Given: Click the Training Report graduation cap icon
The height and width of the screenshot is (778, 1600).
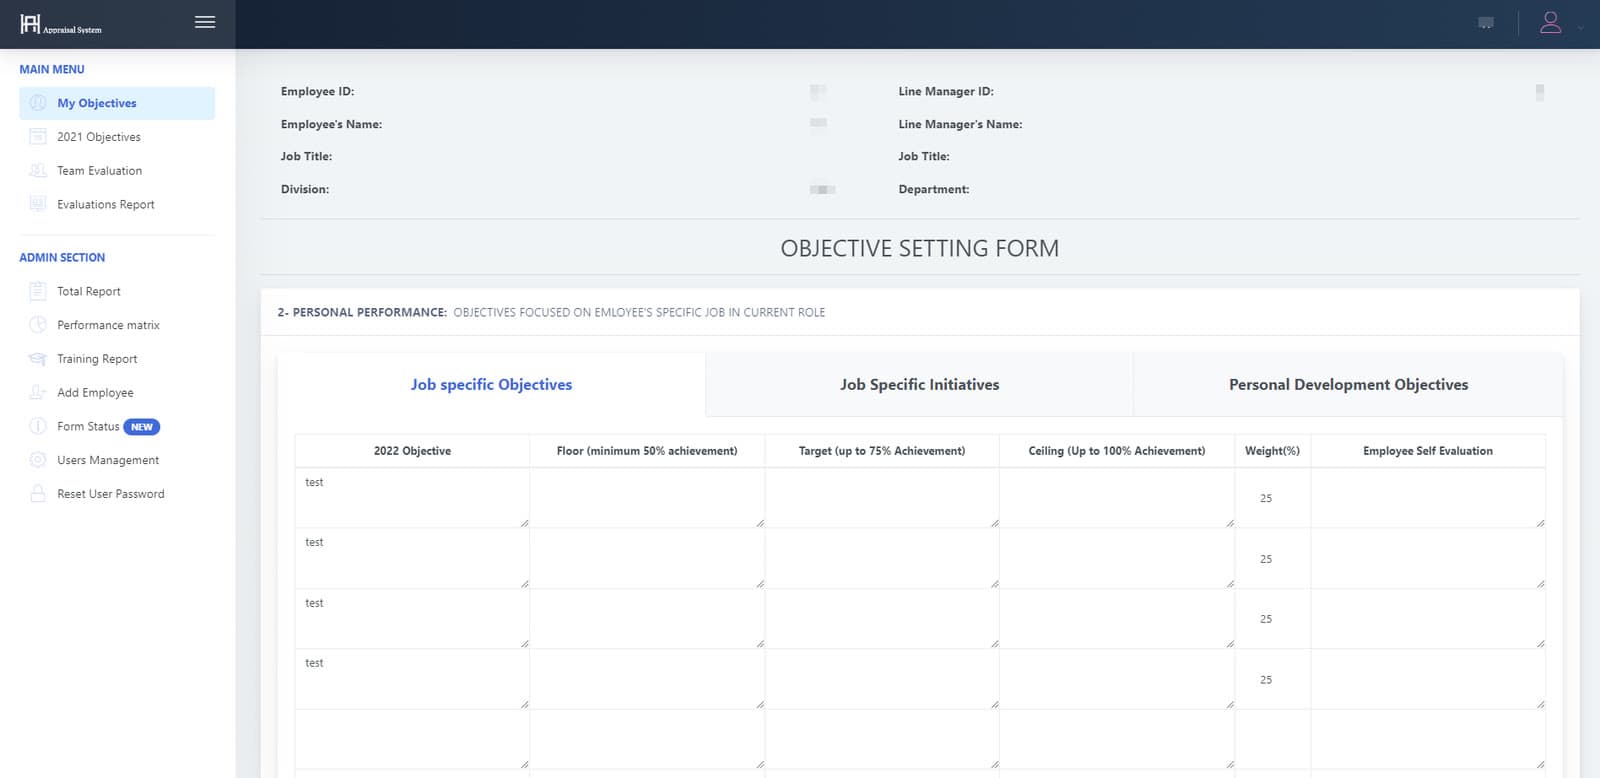Looking at the screenshot, I should coord(38,359).
